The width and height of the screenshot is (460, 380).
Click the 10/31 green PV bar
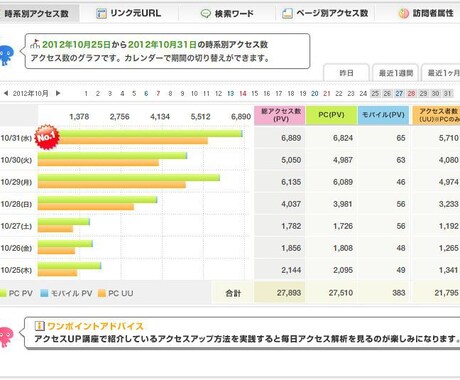[x=150, y=133]
